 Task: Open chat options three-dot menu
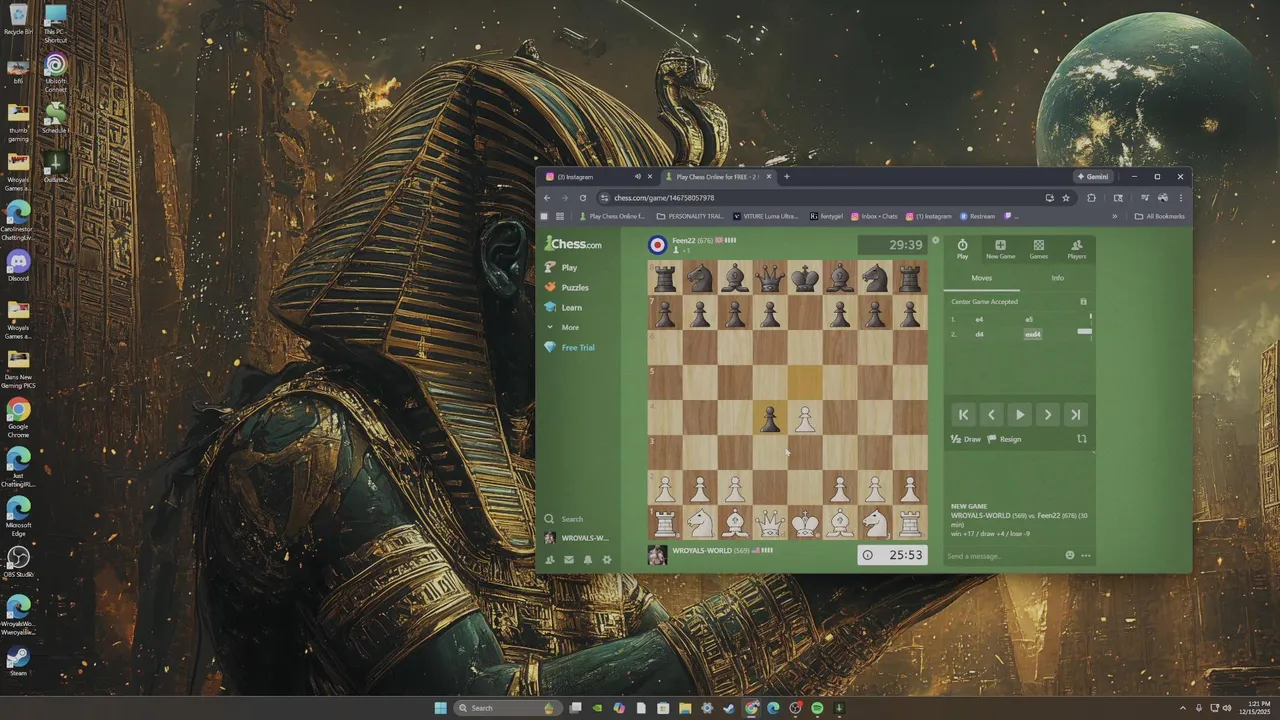1086,556
